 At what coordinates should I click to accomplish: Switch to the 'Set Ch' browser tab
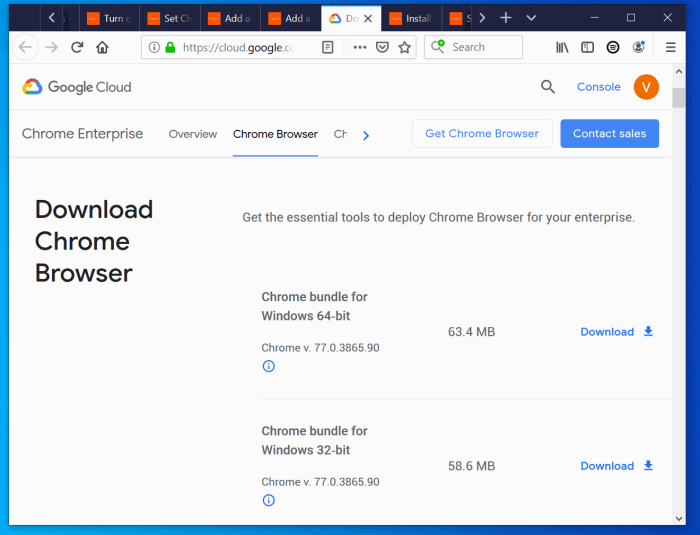click(170, 18)
